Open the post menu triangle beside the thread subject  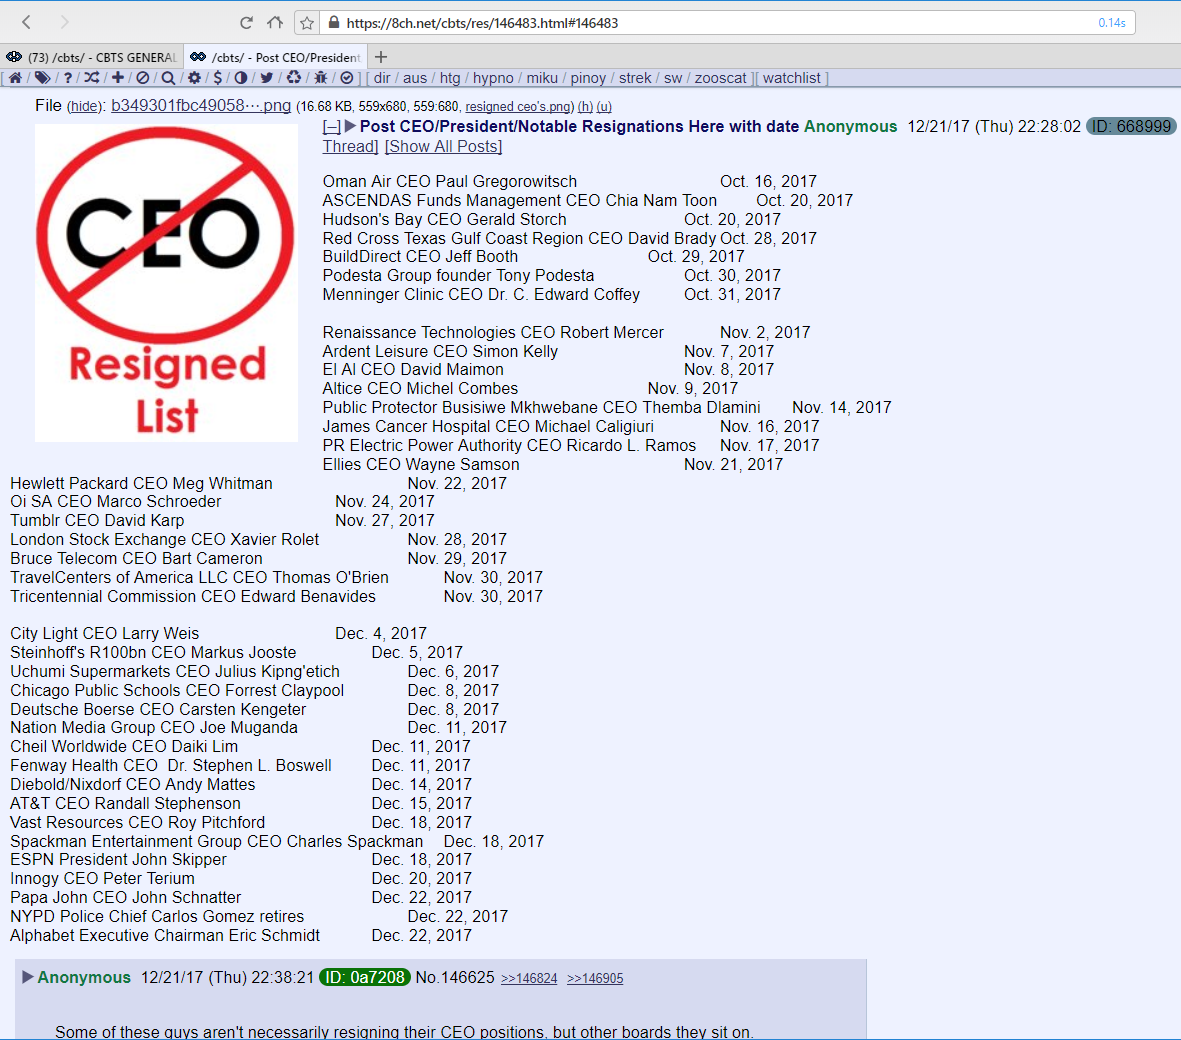point(350,127)
